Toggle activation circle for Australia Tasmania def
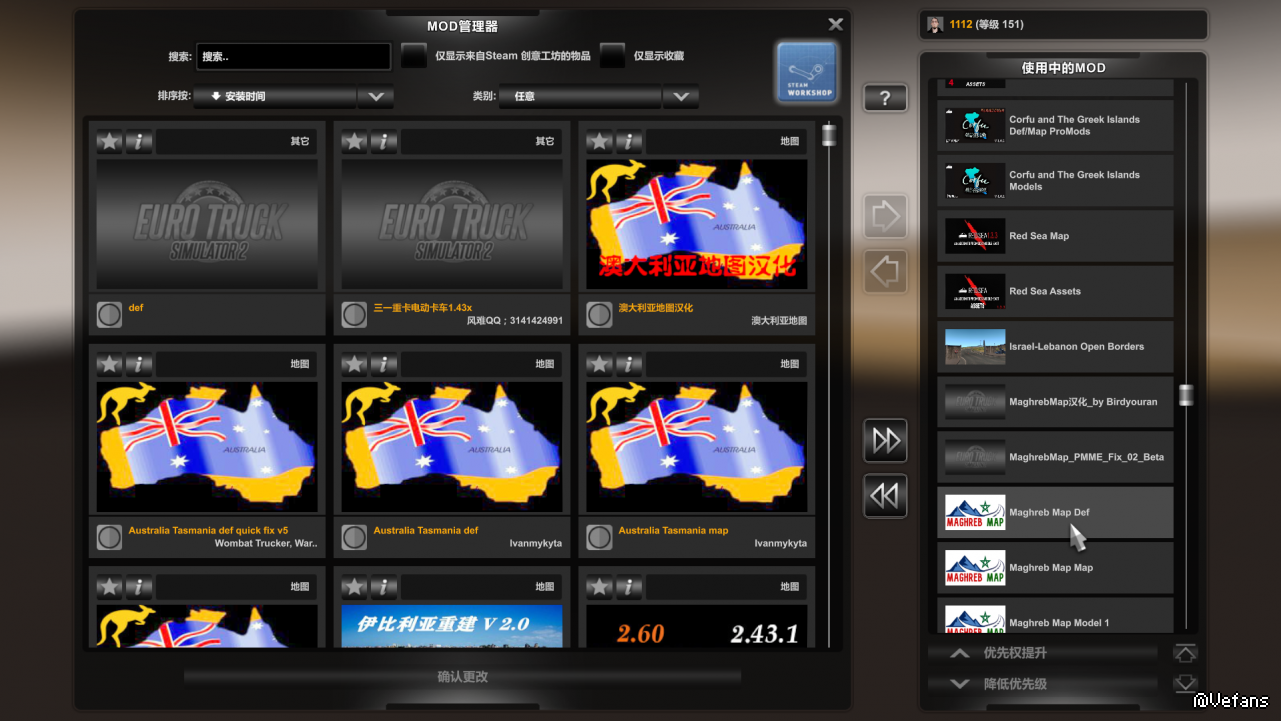Image resolution: width=1281 pixels, height=721 pixels. point(354,537)
